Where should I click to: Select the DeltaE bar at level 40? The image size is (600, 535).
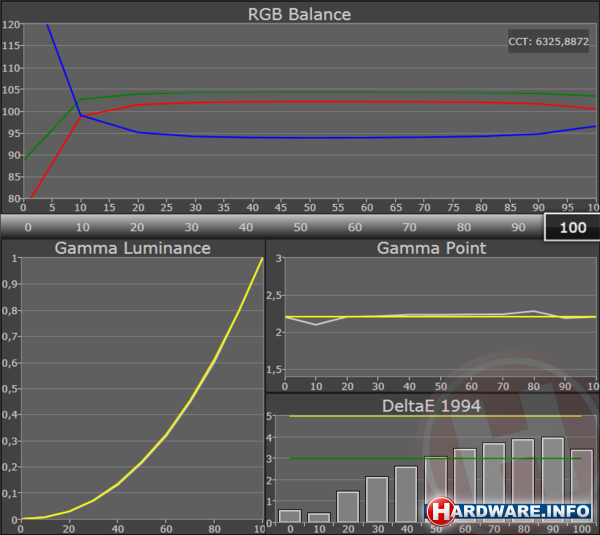pos(406,494)
